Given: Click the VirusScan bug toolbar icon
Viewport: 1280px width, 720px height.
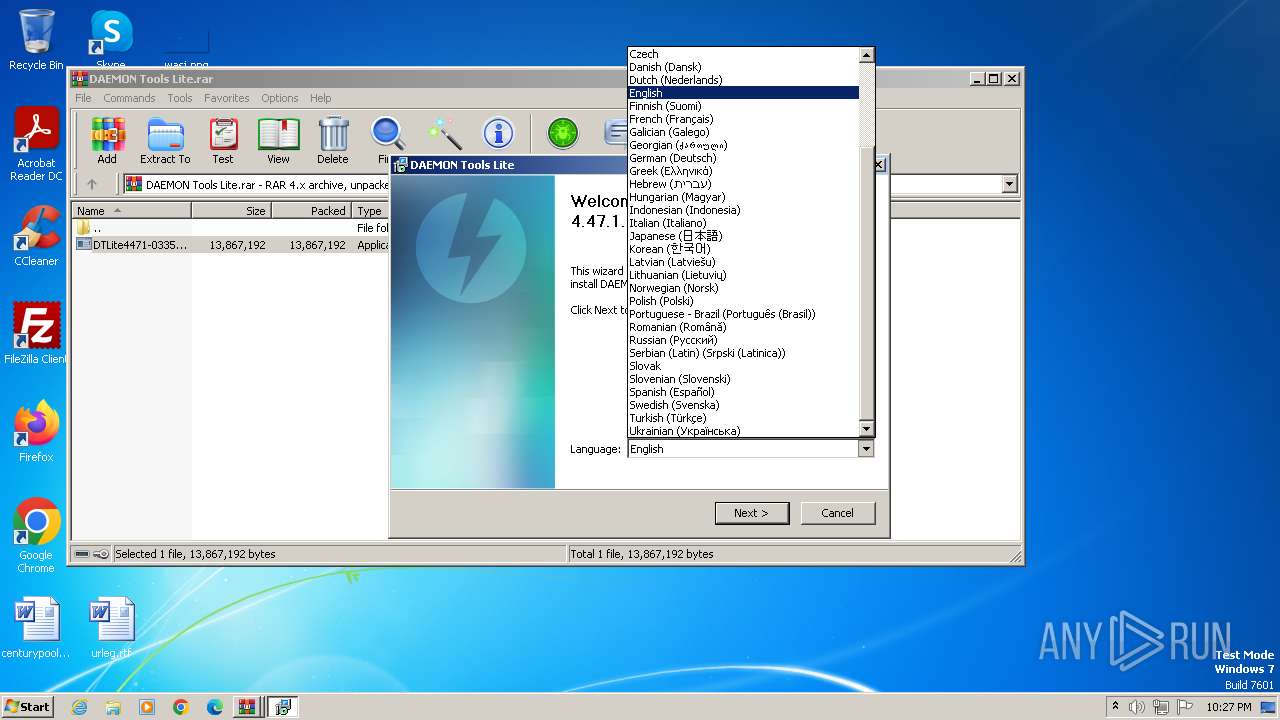Looking at the screenshot, I should tap(563, 134).
